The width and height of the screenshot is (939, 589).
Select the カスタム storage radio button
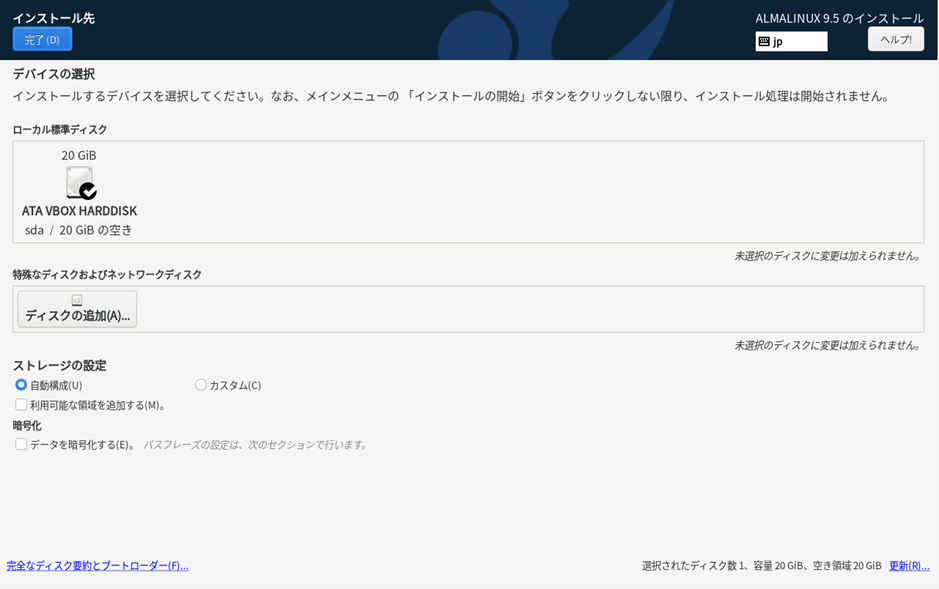200,384
